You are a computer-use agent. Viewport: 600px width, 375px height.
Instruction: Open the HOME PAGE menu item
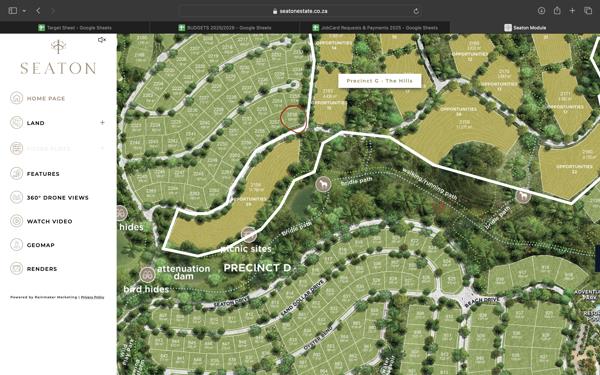46,98
